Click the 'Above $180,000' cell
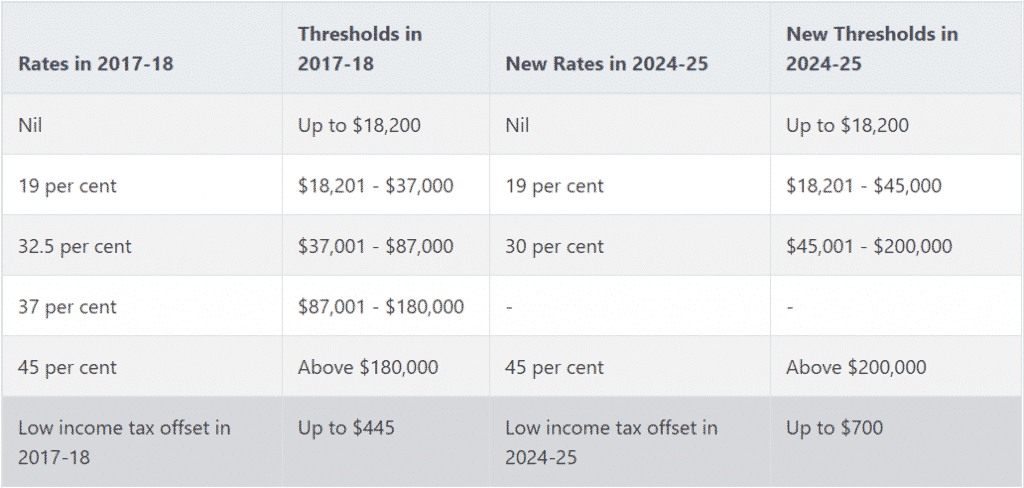Viewport: 1024px width, 488px height. click(367, 367)
